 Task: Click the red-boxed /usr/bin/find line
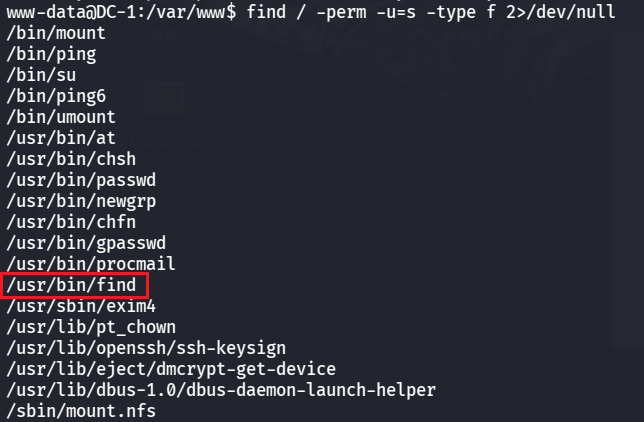[75, 286]
